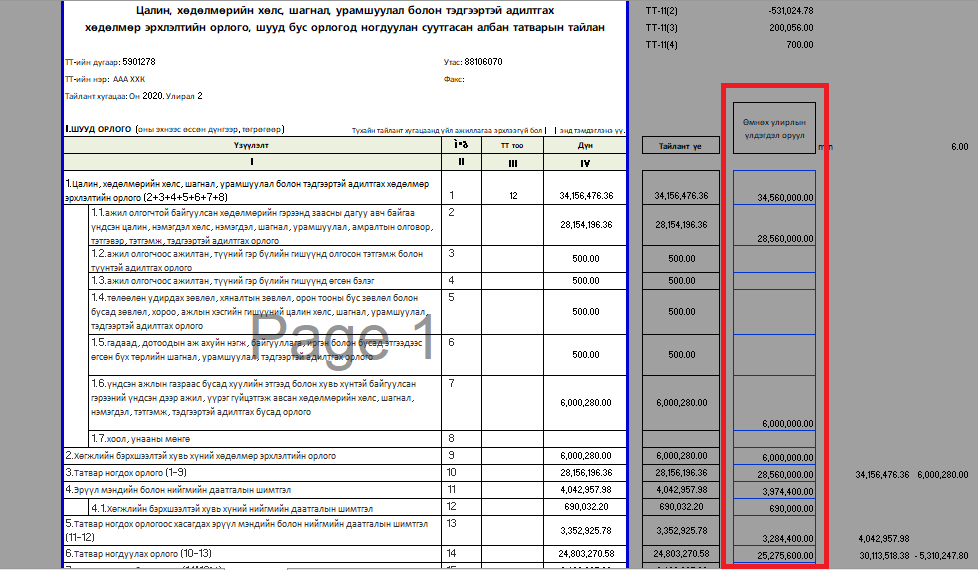Image resolution: width=978 pixels, height=570 pixels.
Task: Select the phone number 88106070 cell
Action: coord(483,62)
